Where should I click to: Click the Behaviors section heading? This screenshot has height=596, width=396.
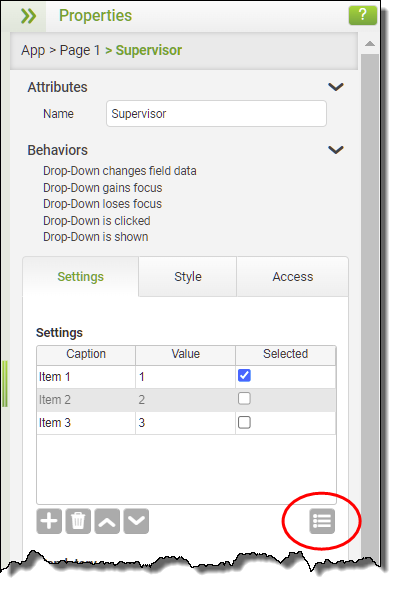tap(57, 150)
